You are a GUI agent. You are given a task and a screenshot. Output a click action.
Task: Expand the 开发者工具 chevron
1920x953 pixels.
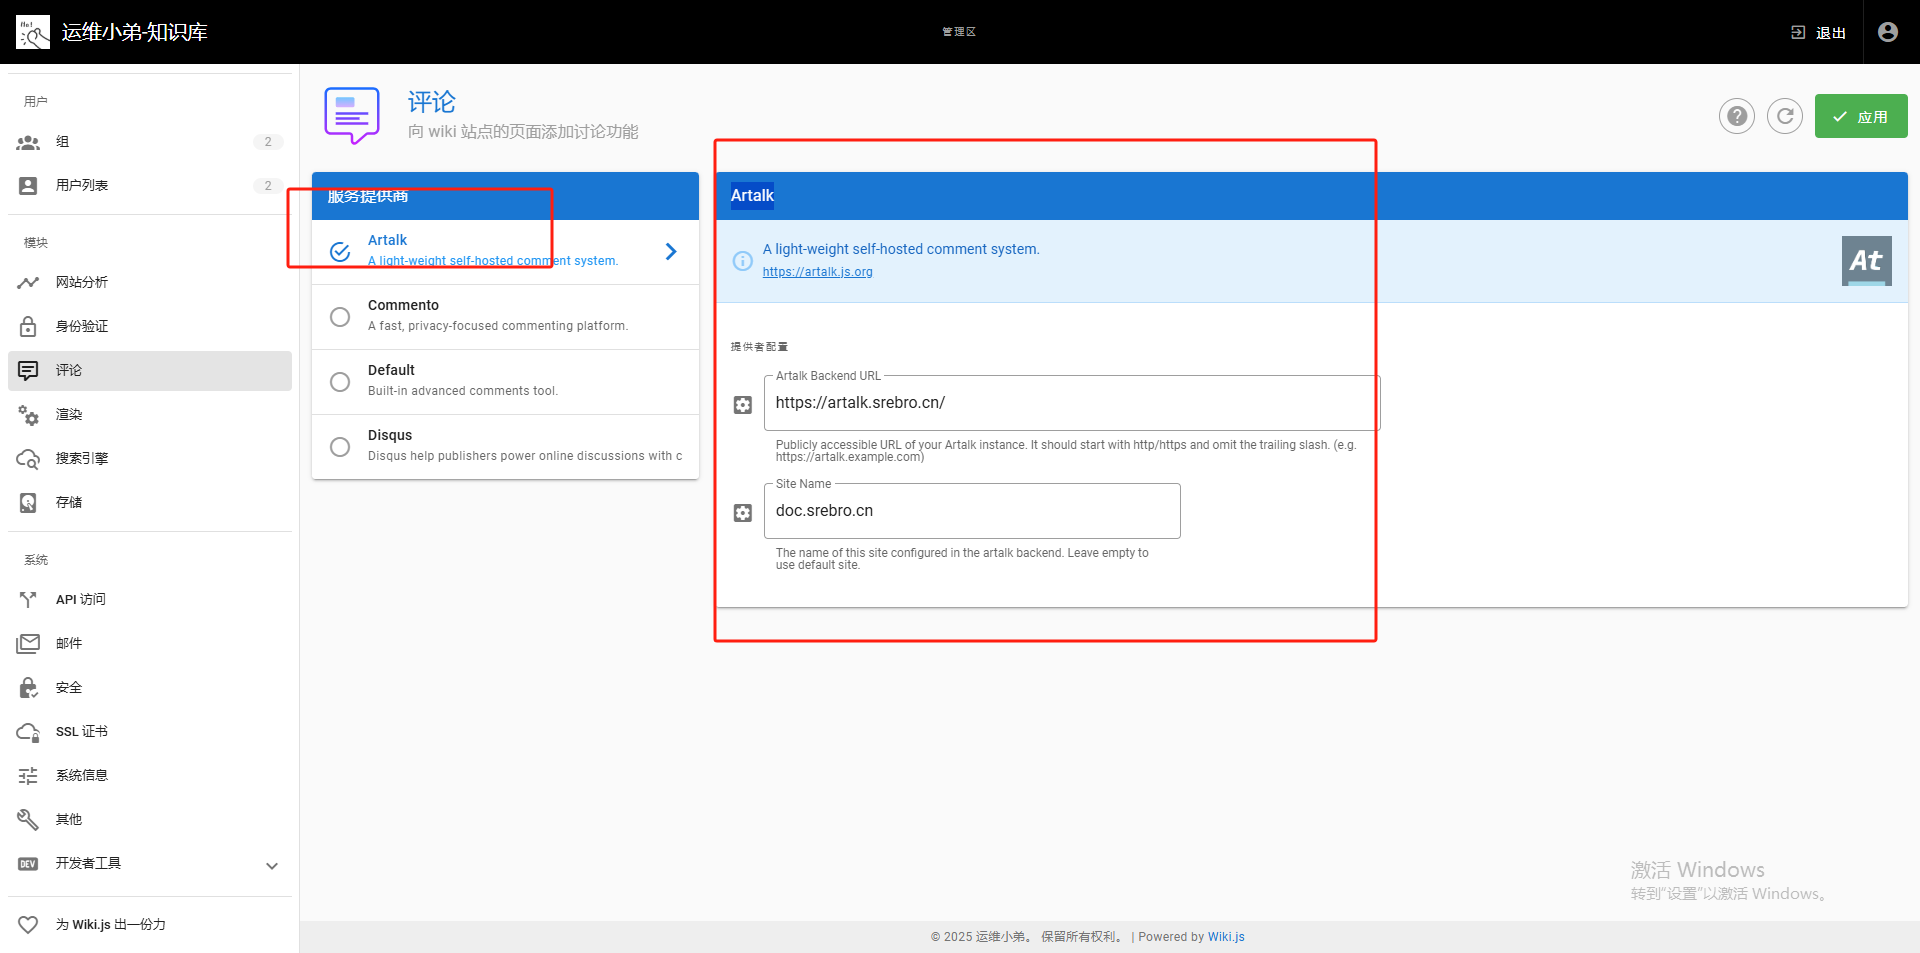(272, 865)
